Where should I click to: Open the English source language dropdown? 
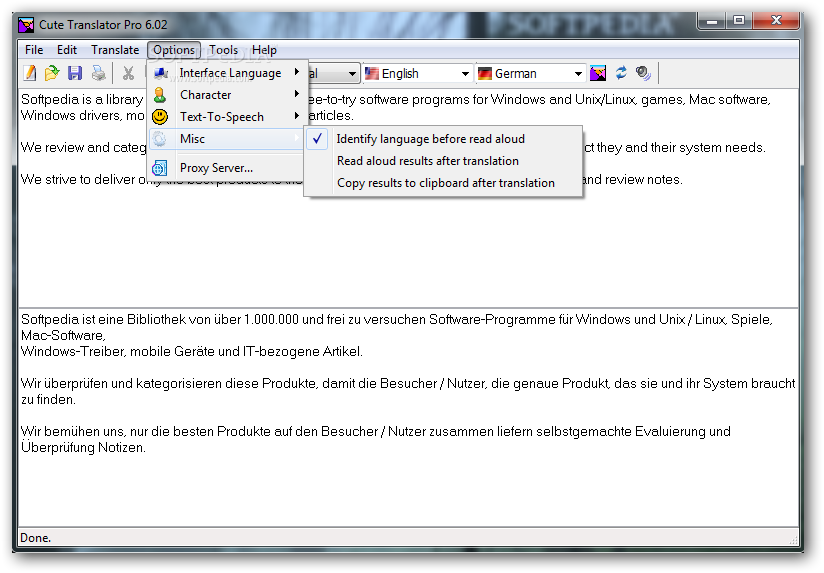coord(418,74)
